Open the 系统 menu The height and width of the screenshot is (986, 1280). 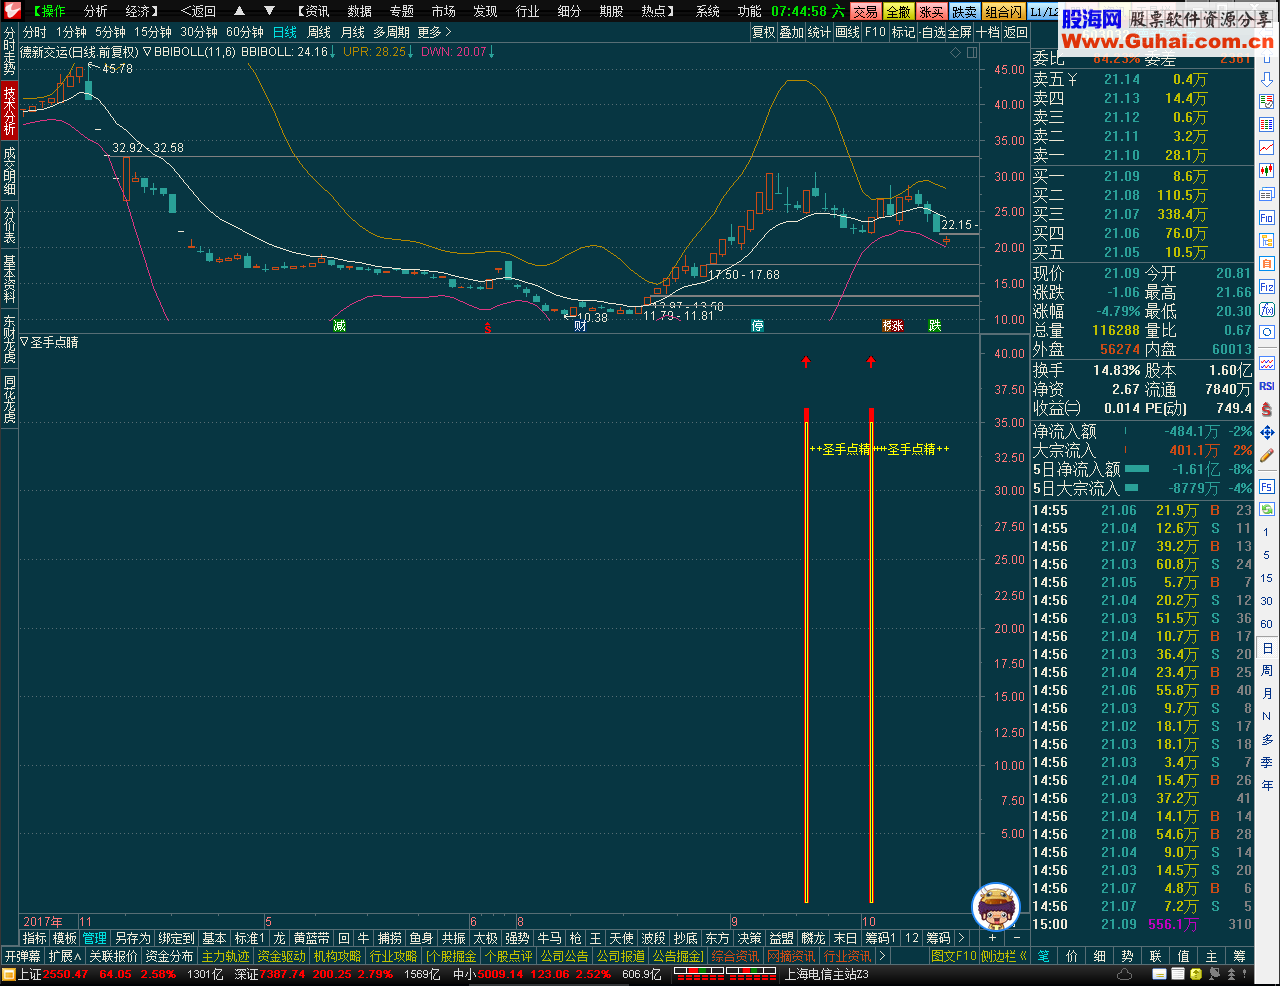click(707, 11)
